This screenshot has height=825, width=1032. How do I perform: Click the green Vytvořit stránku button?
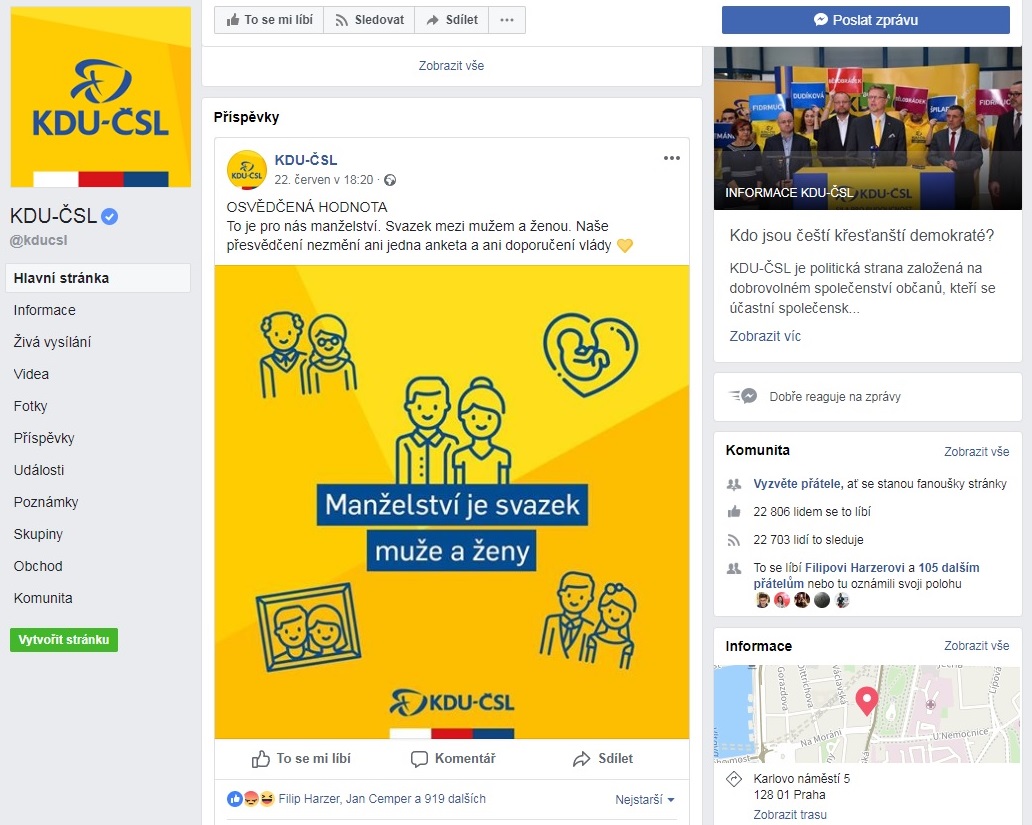(64, 640)
